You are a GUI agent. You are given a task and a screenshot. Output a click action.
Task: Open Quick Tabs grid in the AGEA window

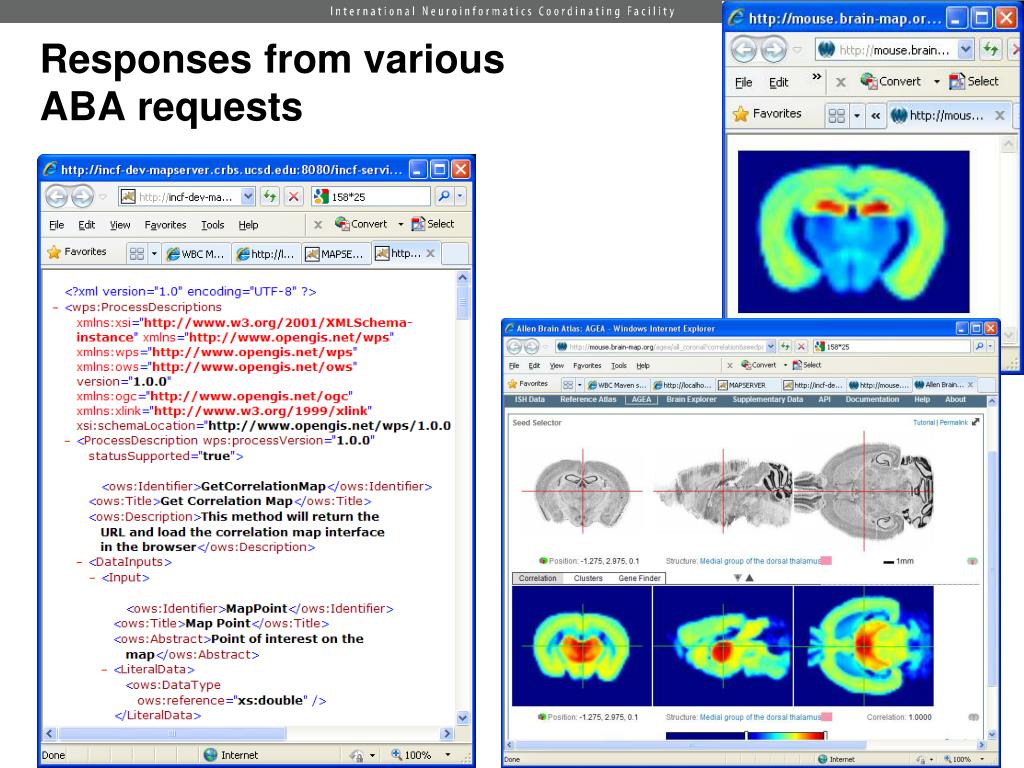pos(568,385)
